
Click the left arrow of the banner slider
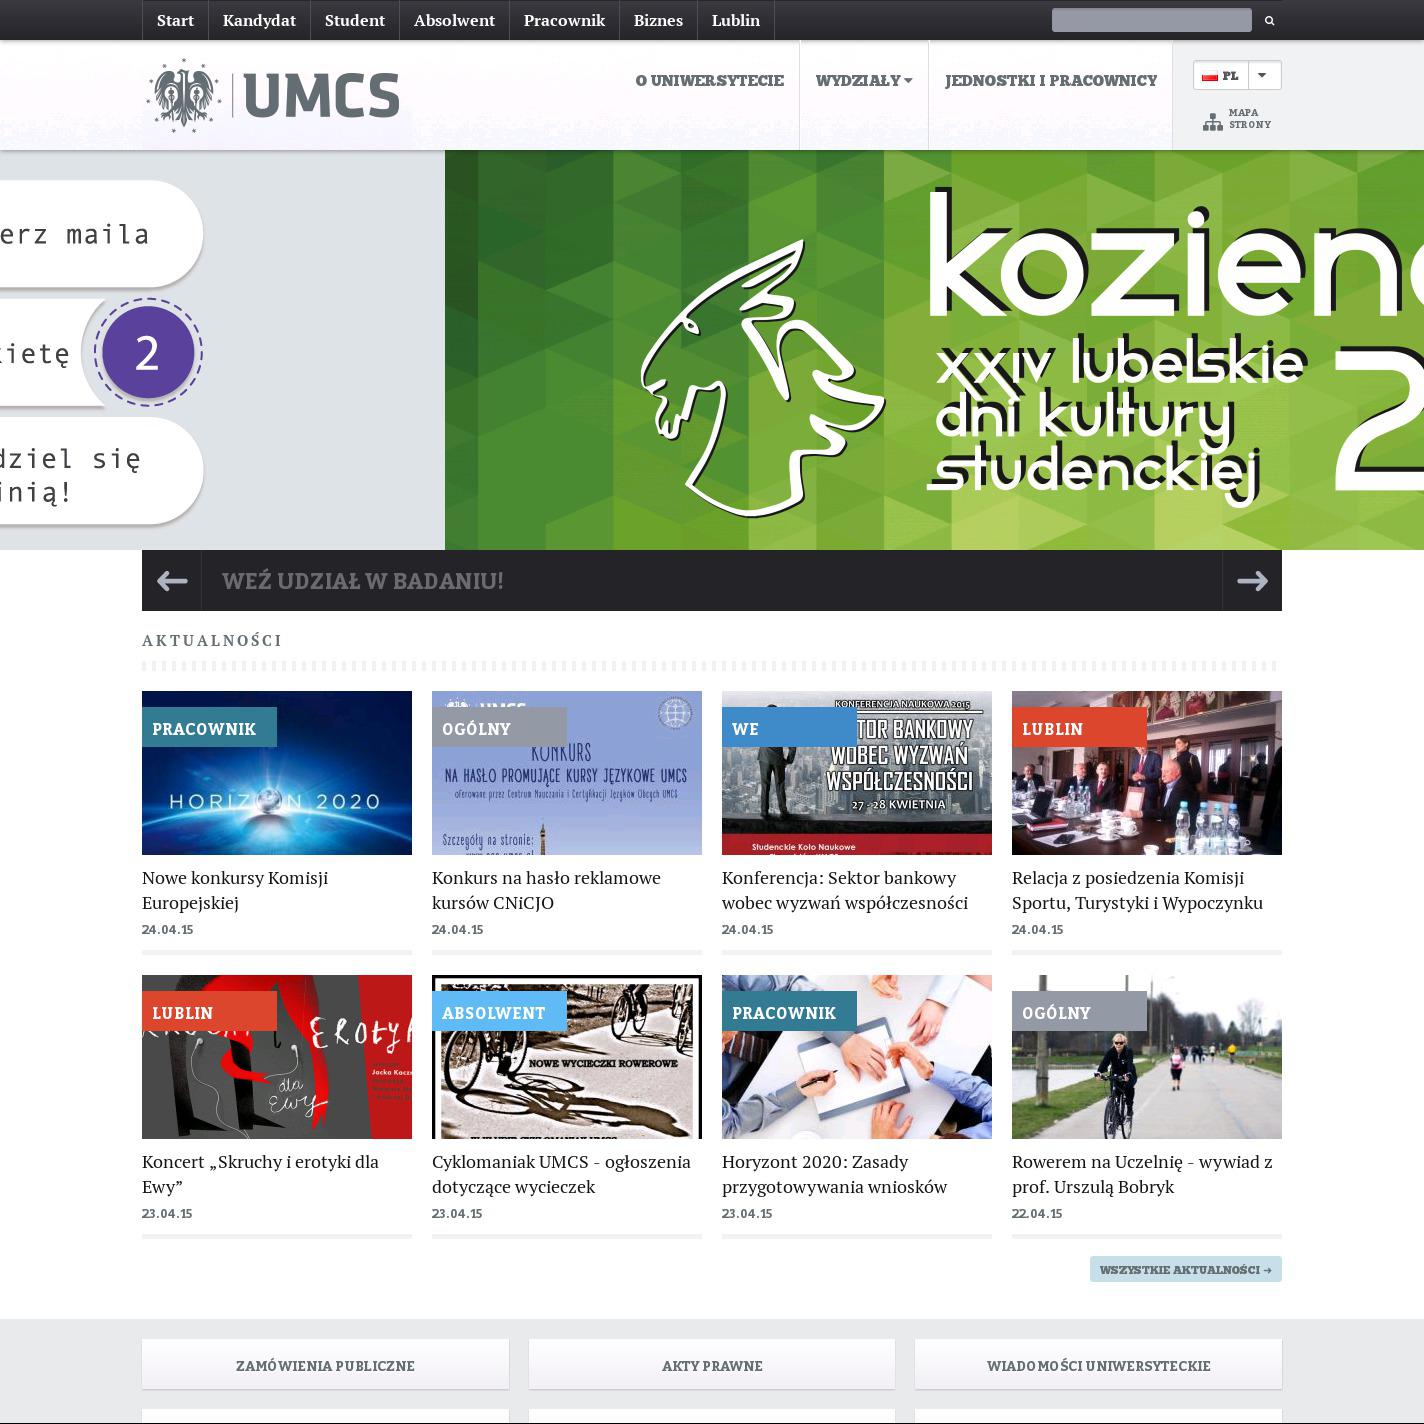pyautogui.click(x=172, y=581)
